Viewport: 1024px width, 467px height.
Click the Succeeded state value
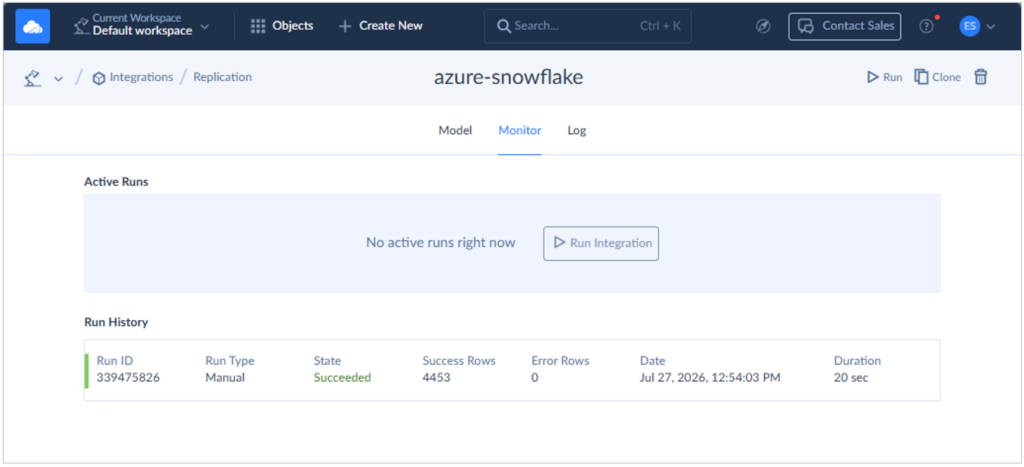coord(342,378)
